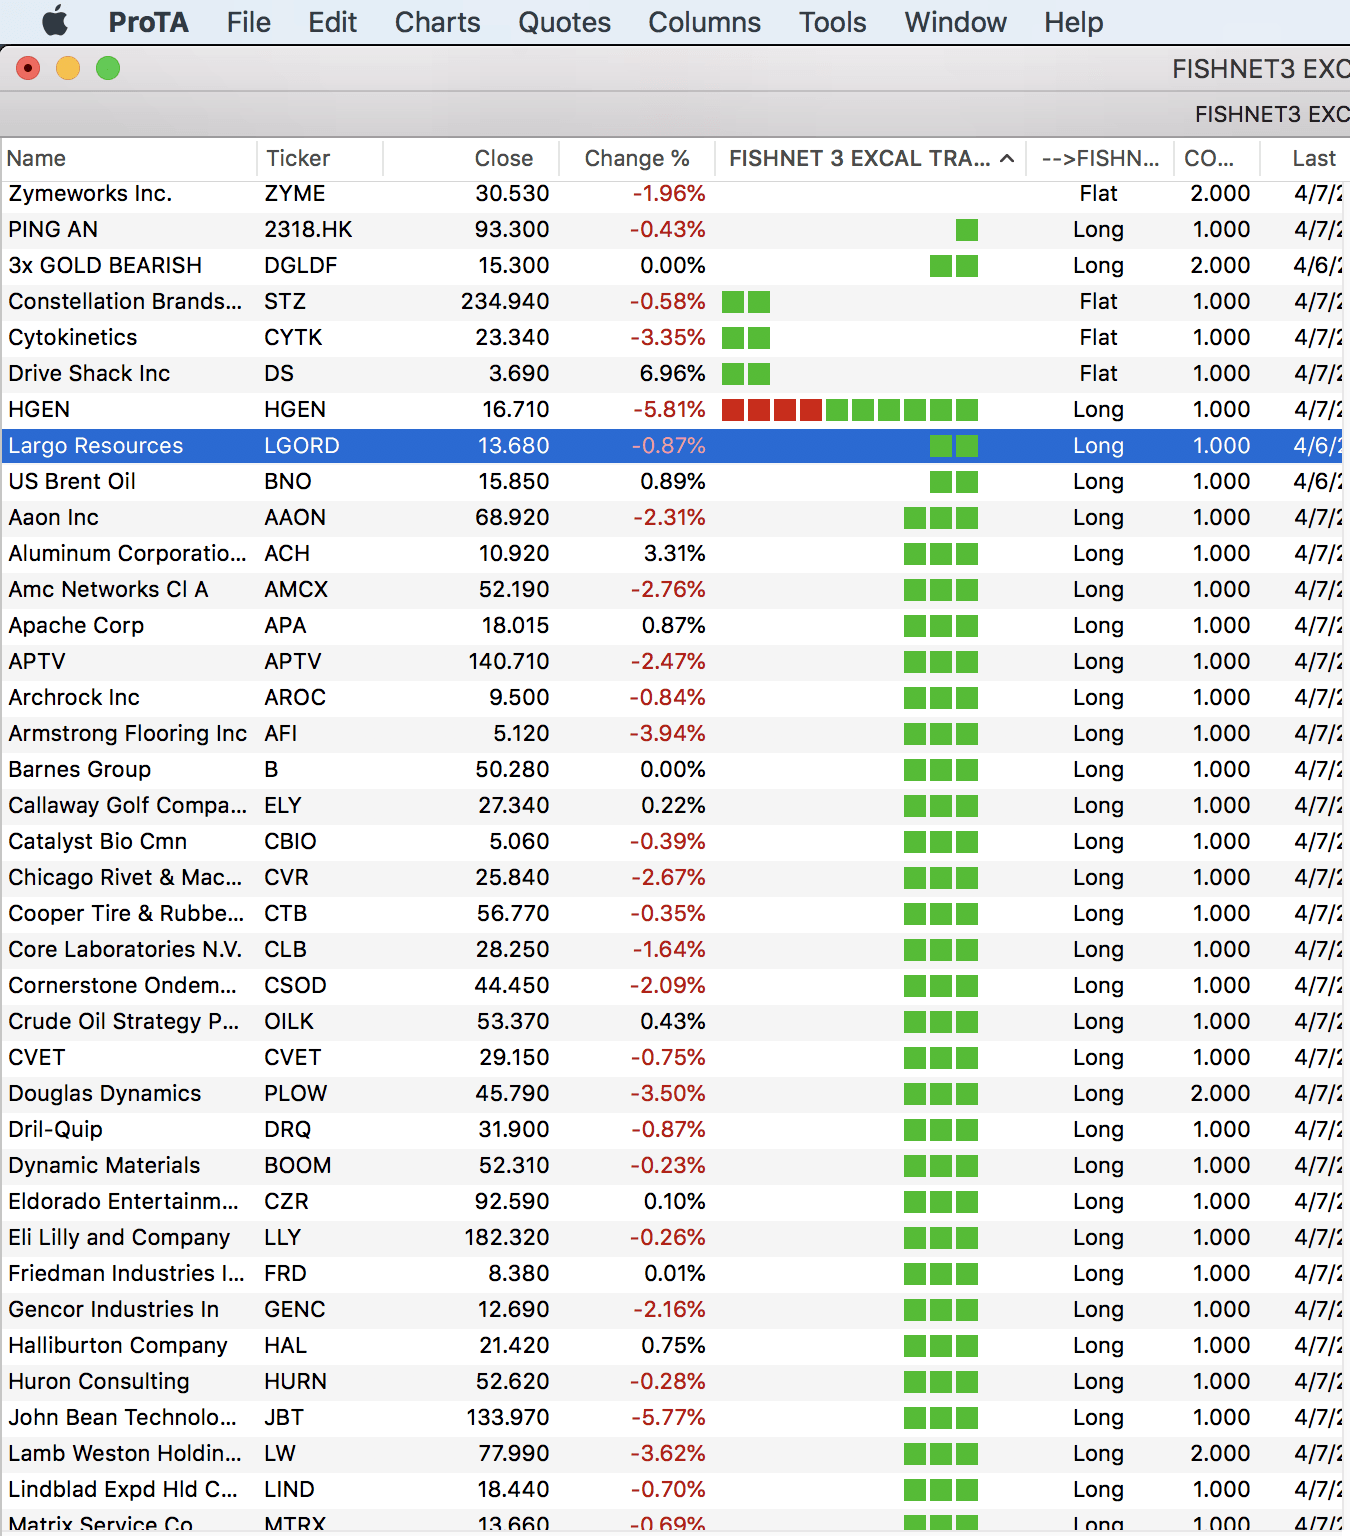Open the Quotes menu
1350x1536 pixels.
click(564, 22)
